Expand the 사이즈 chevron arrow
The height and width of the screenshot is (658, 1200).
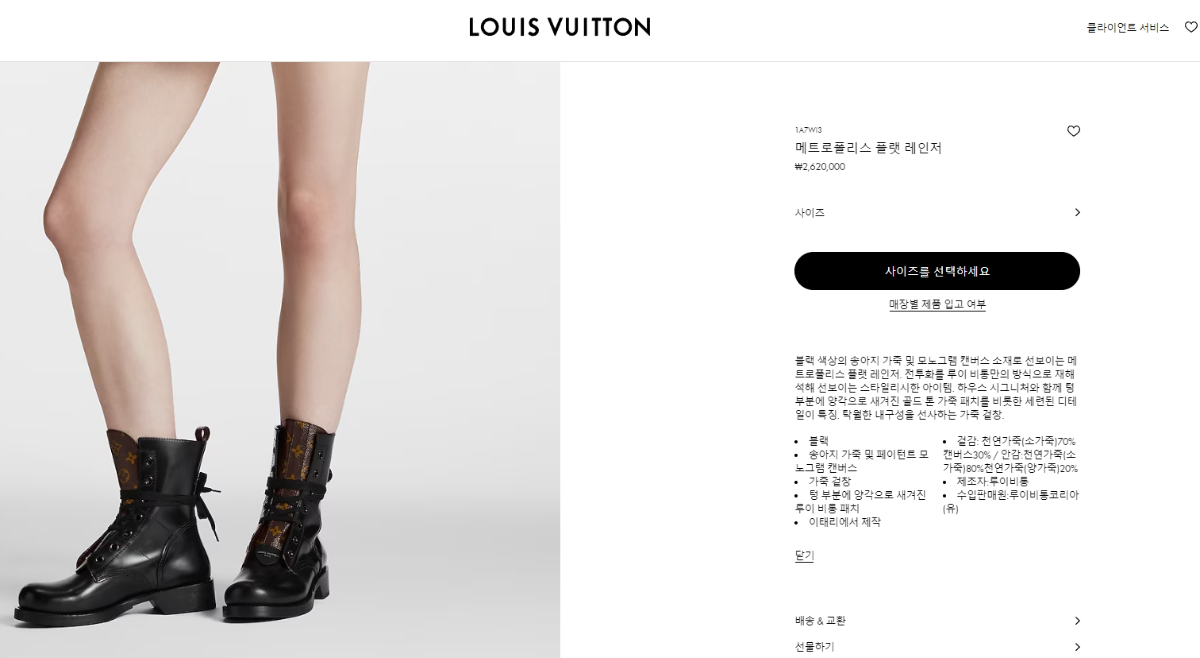[1077, 212]
